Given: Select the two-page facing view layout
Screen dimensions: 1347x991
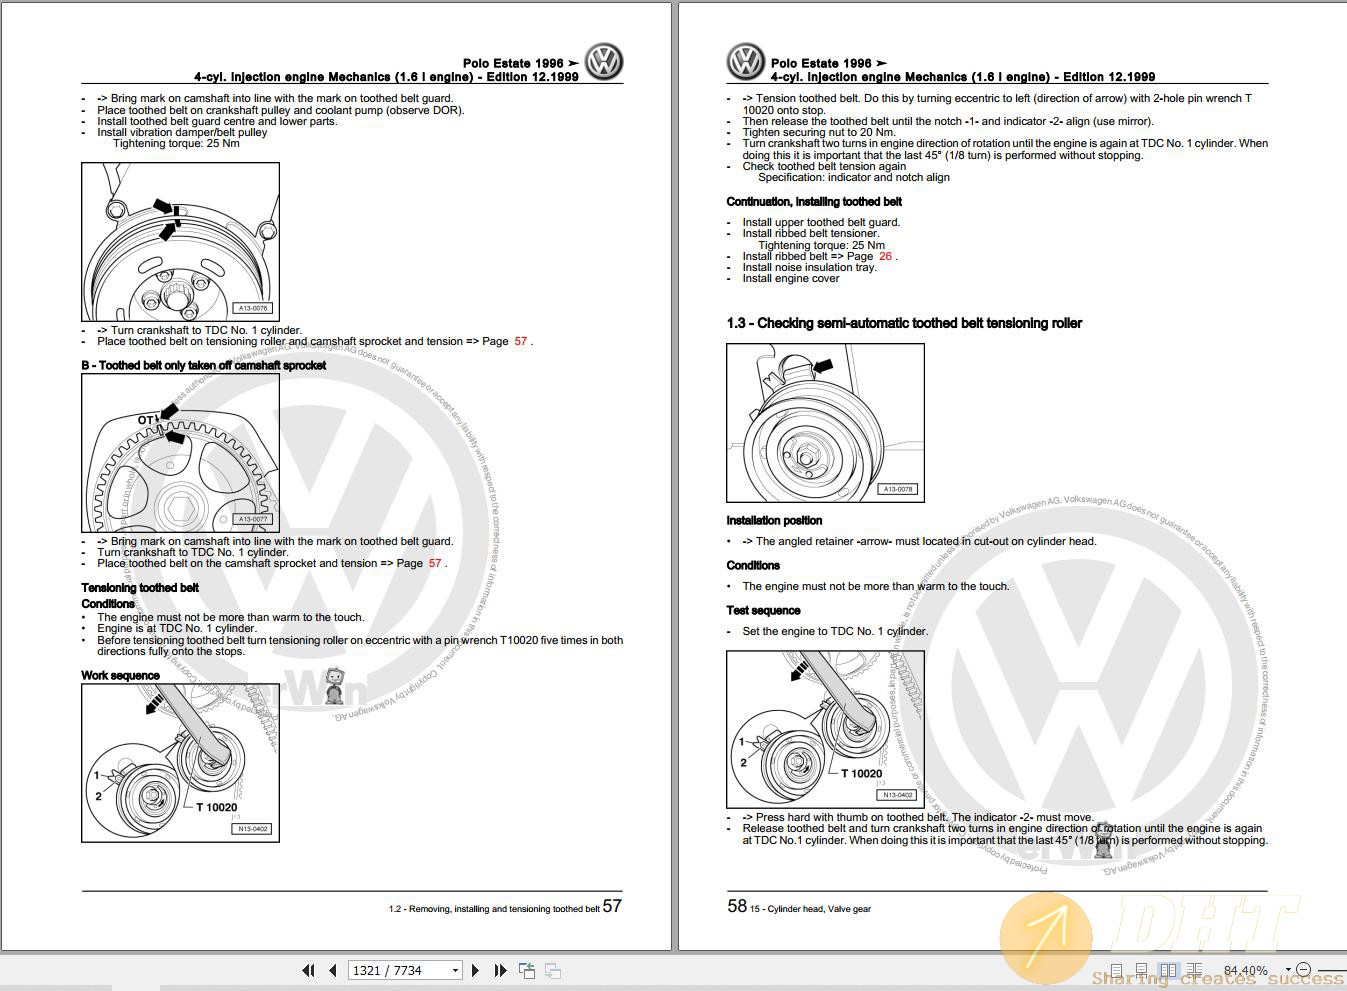Looking at the screenshot, I should [1168, 970].
